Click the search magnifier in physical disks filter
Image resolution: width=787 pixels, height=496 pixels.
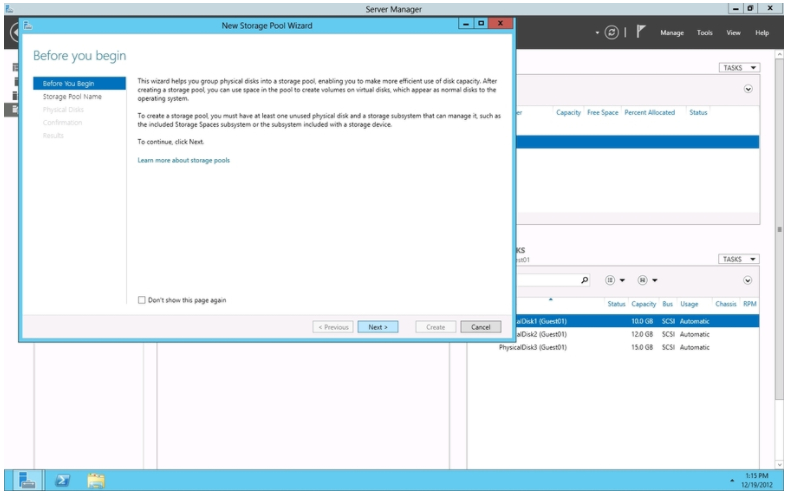pos(584,280)
